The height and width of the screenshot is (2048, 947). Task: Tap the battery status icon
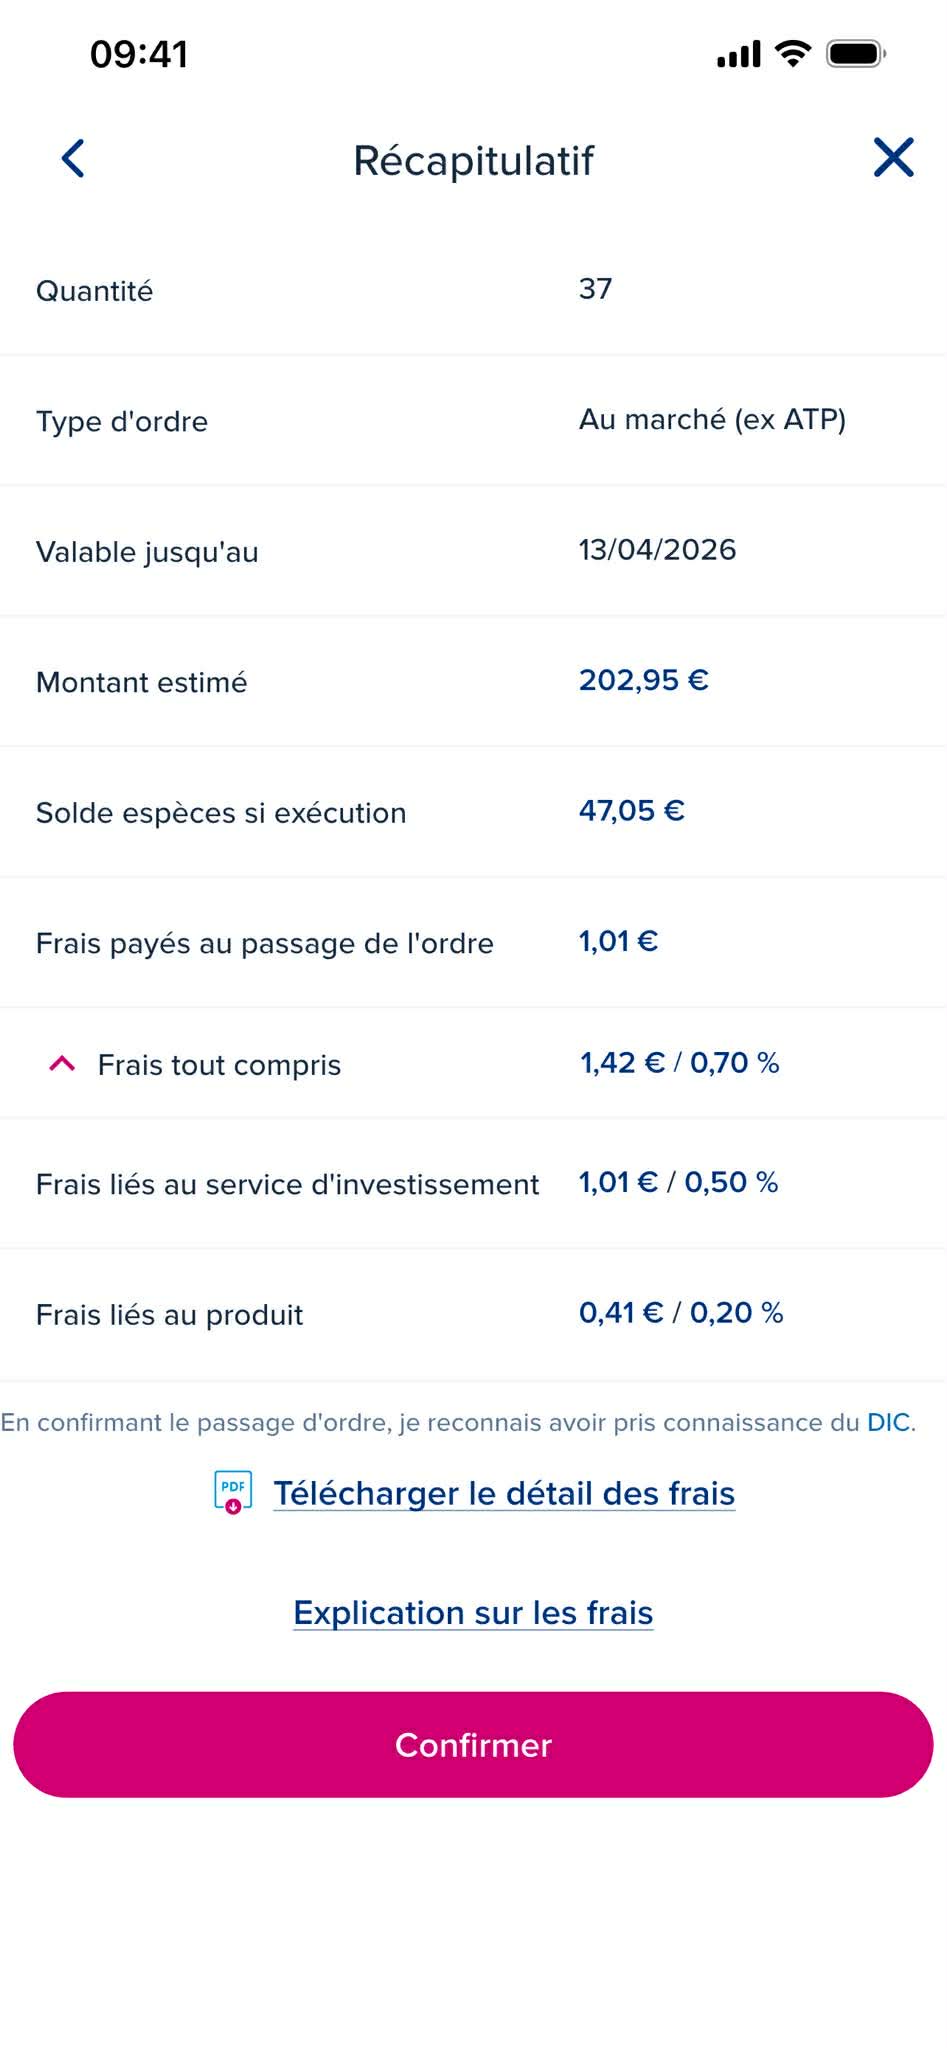856,54
